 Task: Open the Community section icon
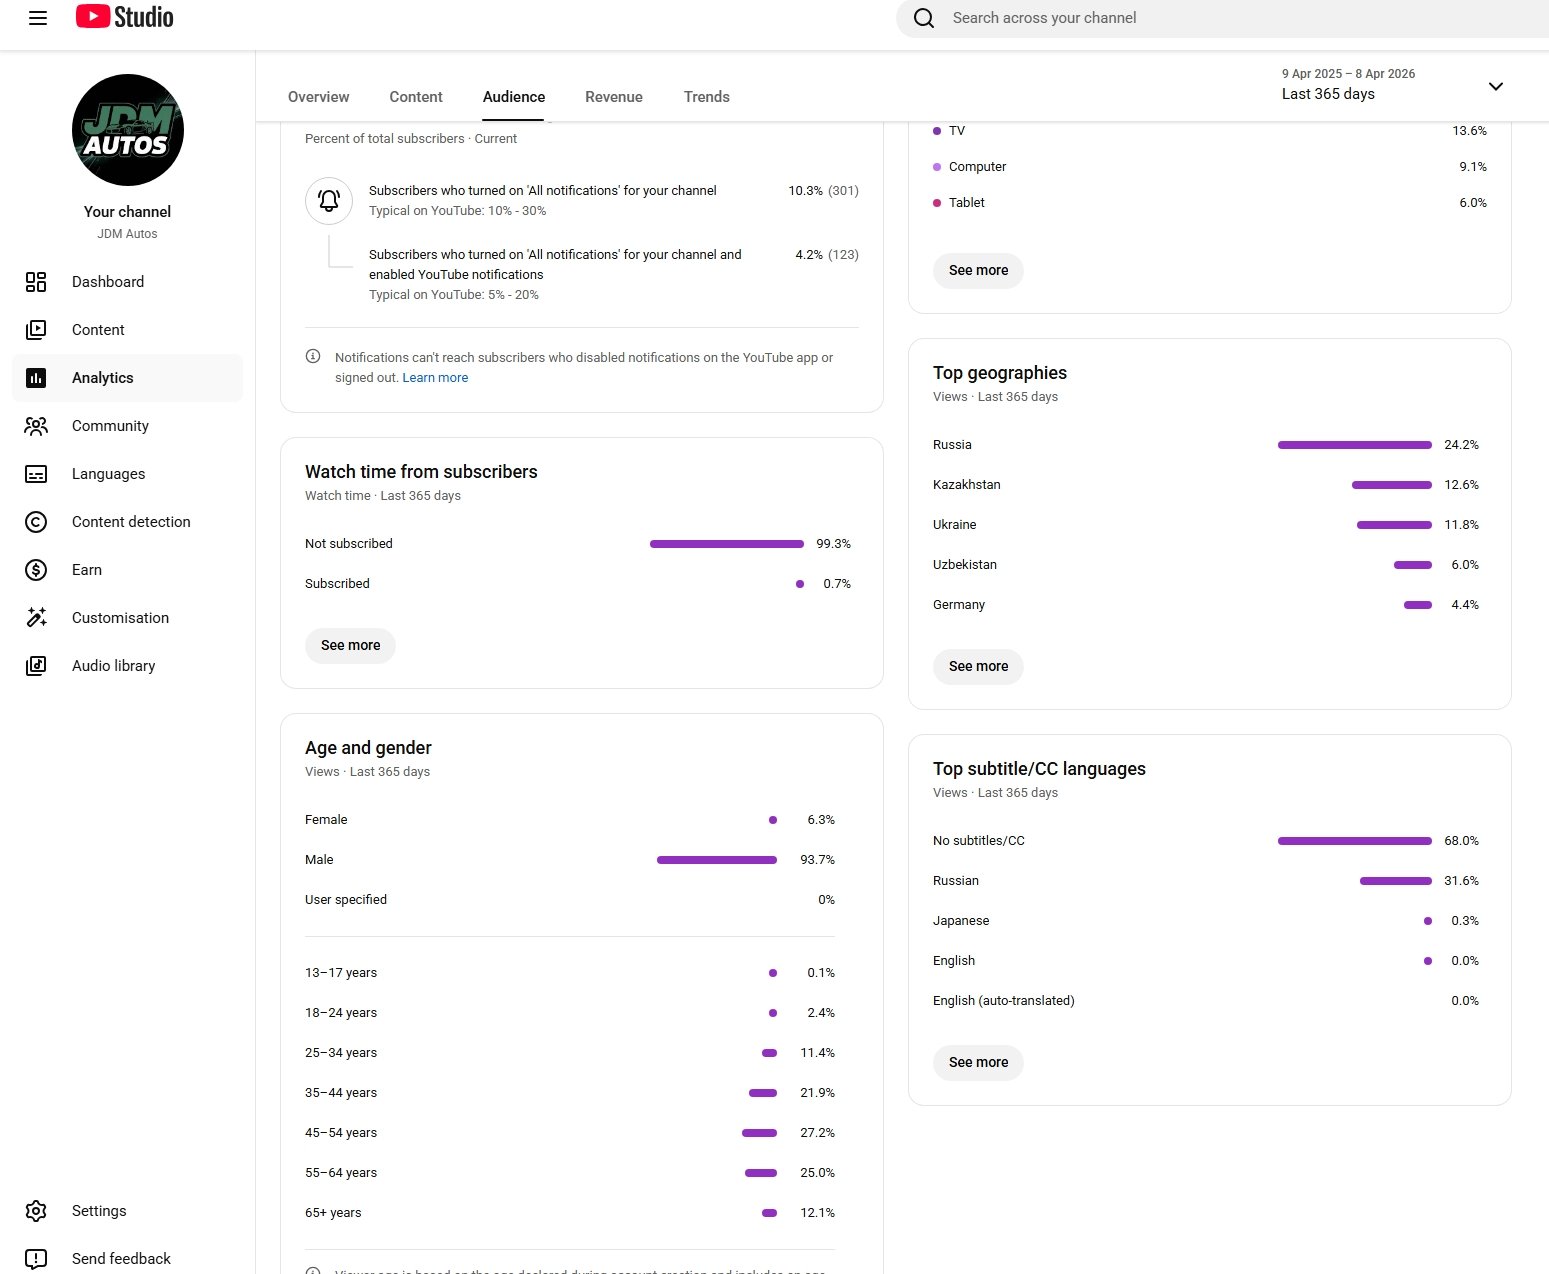pyautogui.click(x=36, y=426)
